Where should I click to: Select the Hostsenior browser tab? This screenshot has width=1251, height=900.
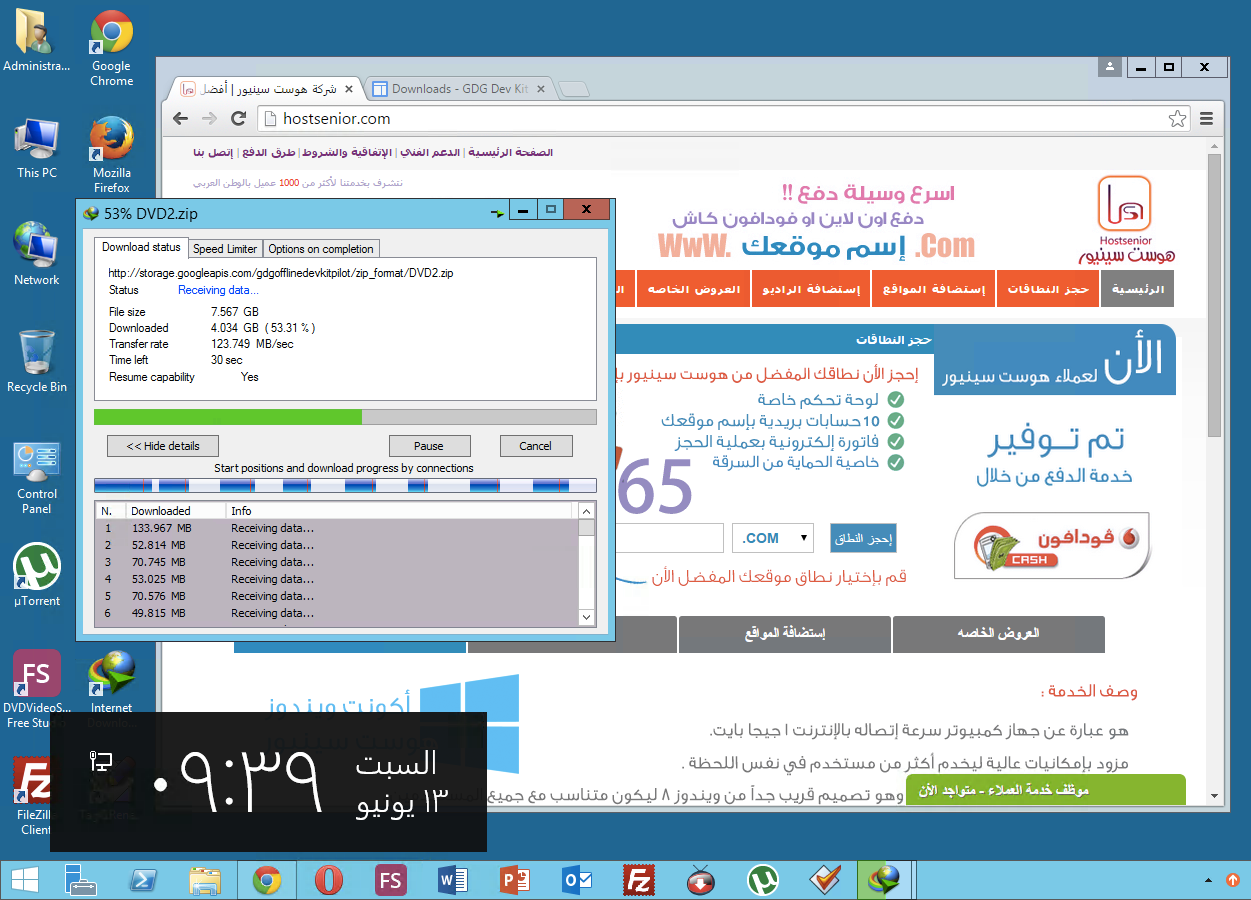pyautogui.click(x=267, y=89)
